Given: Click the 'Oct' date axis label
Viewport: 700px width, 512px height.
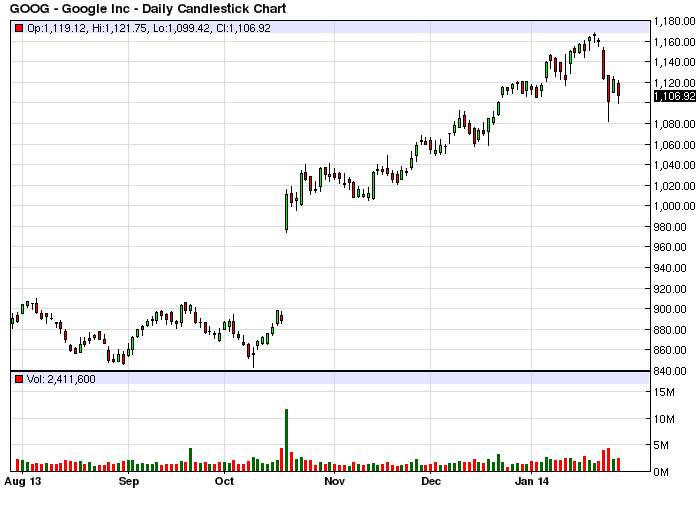Looking at the screenshot, I should pos(224,482).
